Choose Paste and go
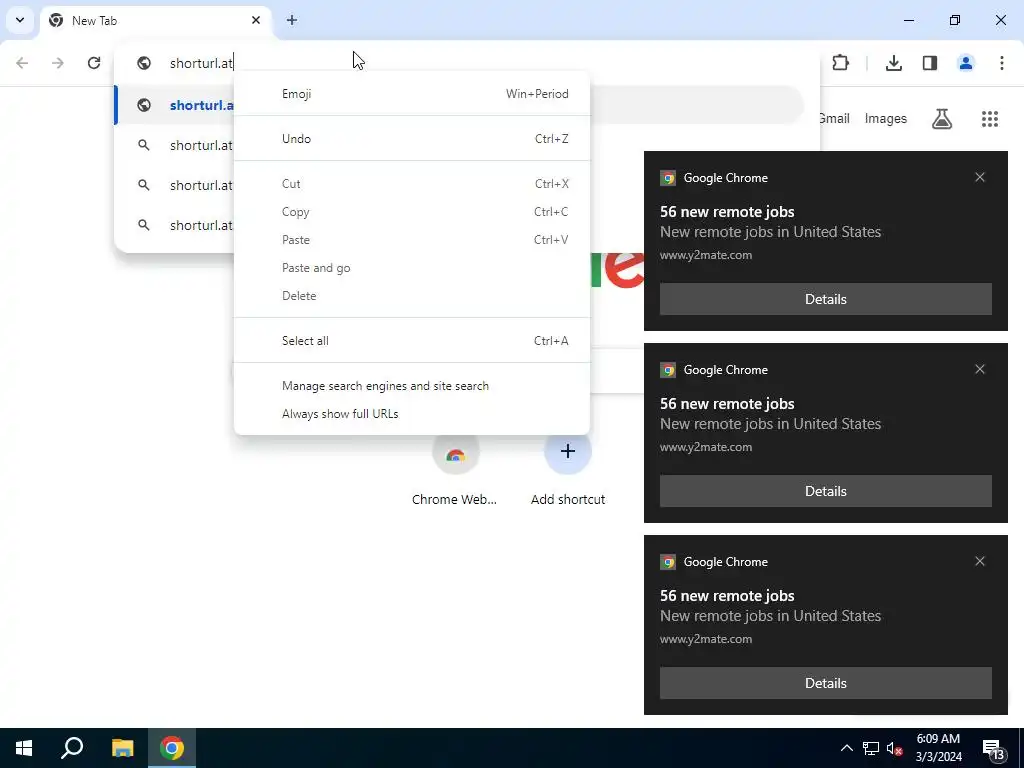The height and width of the screenshot is (768, 1024). coord(412,268)
